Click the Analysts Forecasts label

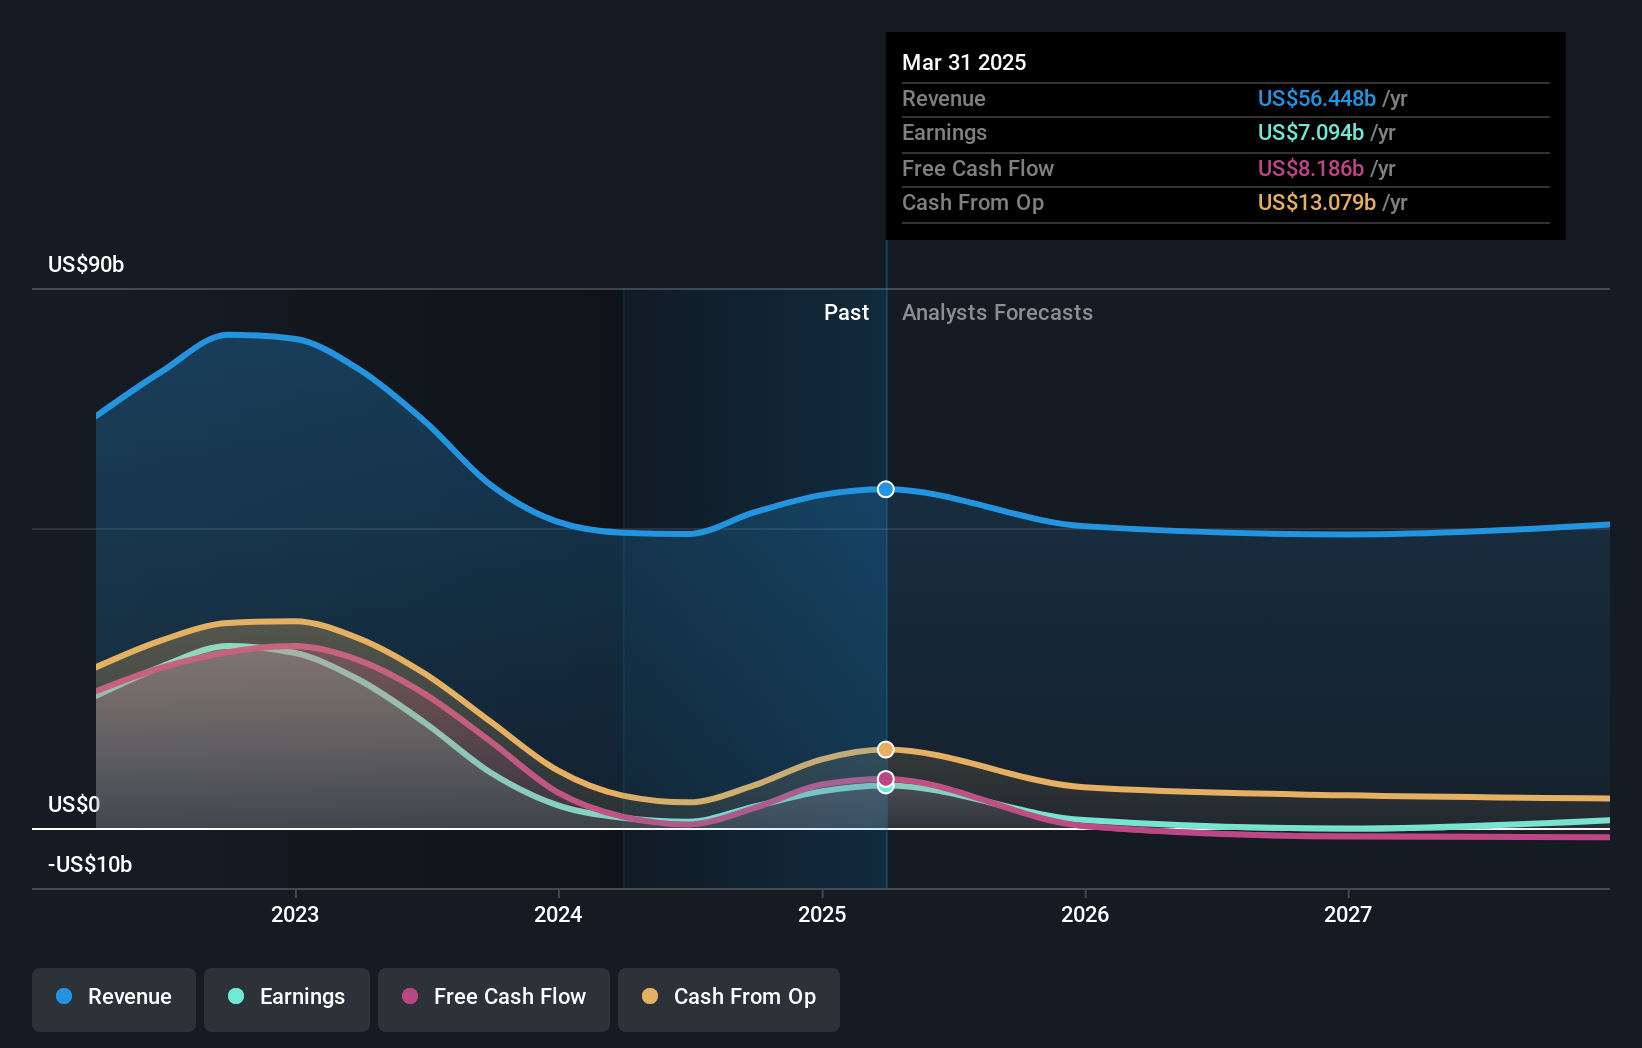click(997, 312)
